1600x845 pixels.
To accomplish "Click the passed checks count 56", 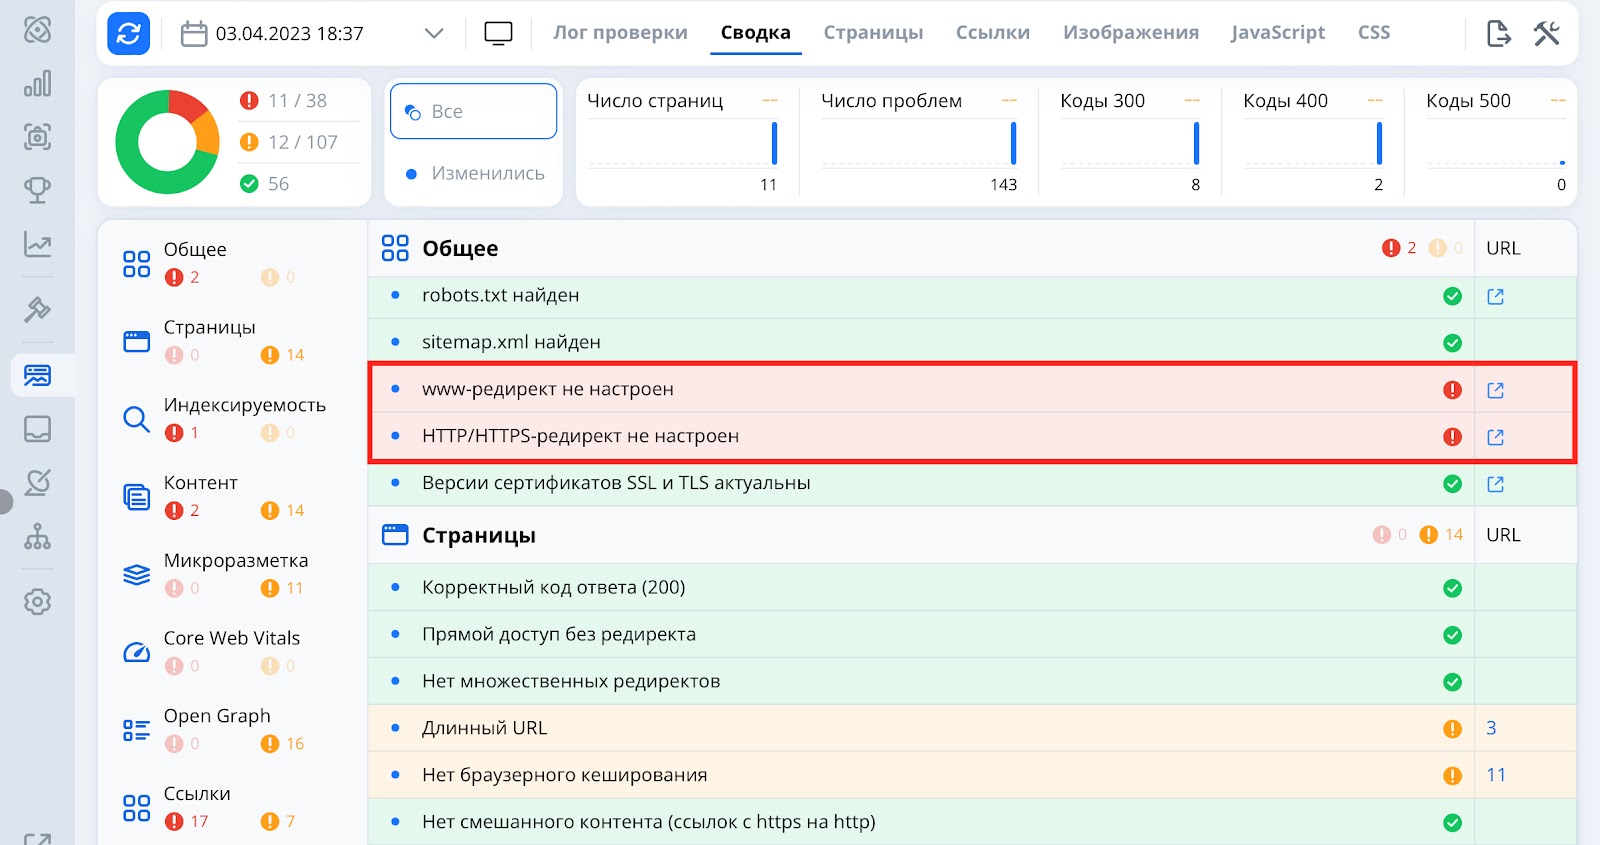I will 265,184.
